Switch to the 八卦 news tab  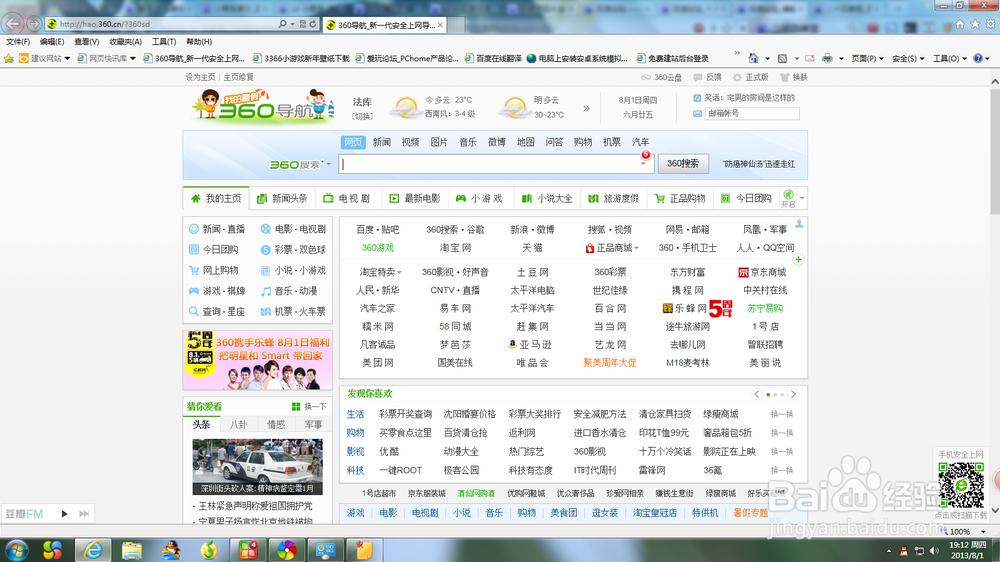coord(239,424)
